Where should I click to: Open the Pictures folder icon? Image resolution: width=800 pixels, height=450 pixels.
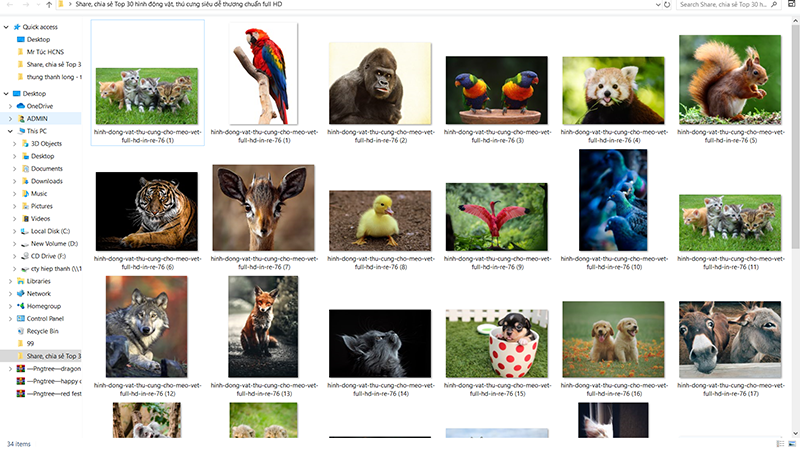point(25,206)
